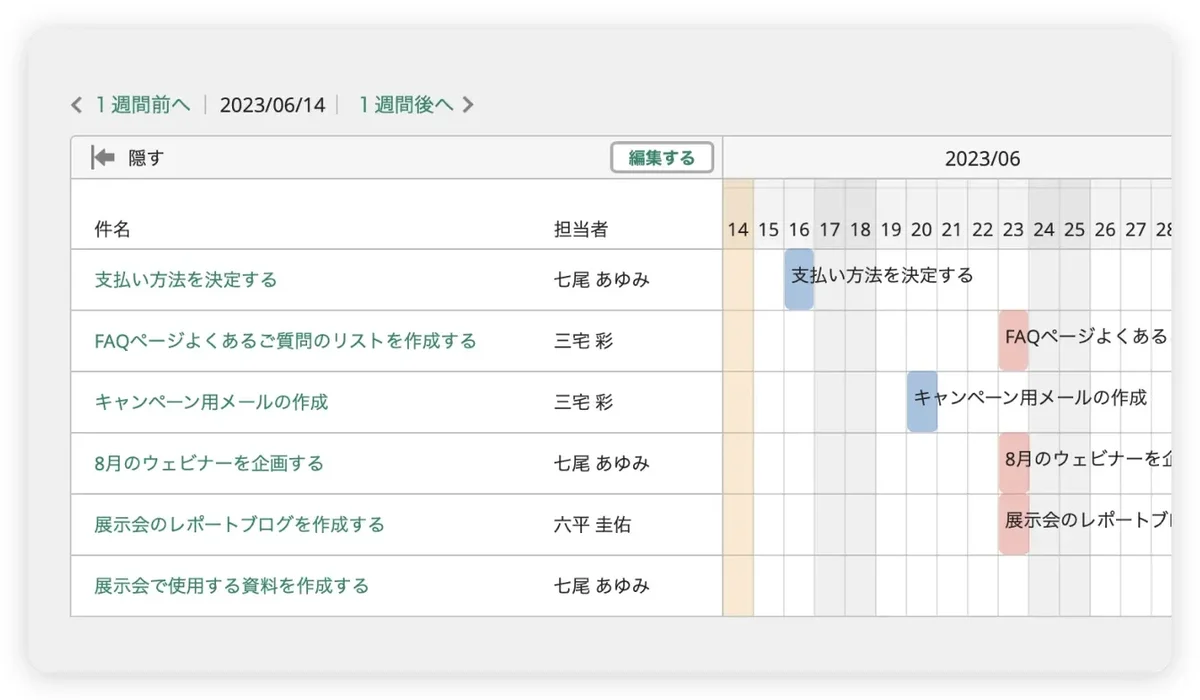Click day 26 in the chart header
The image size is (1200, 700).
[x=1105, y=230]
